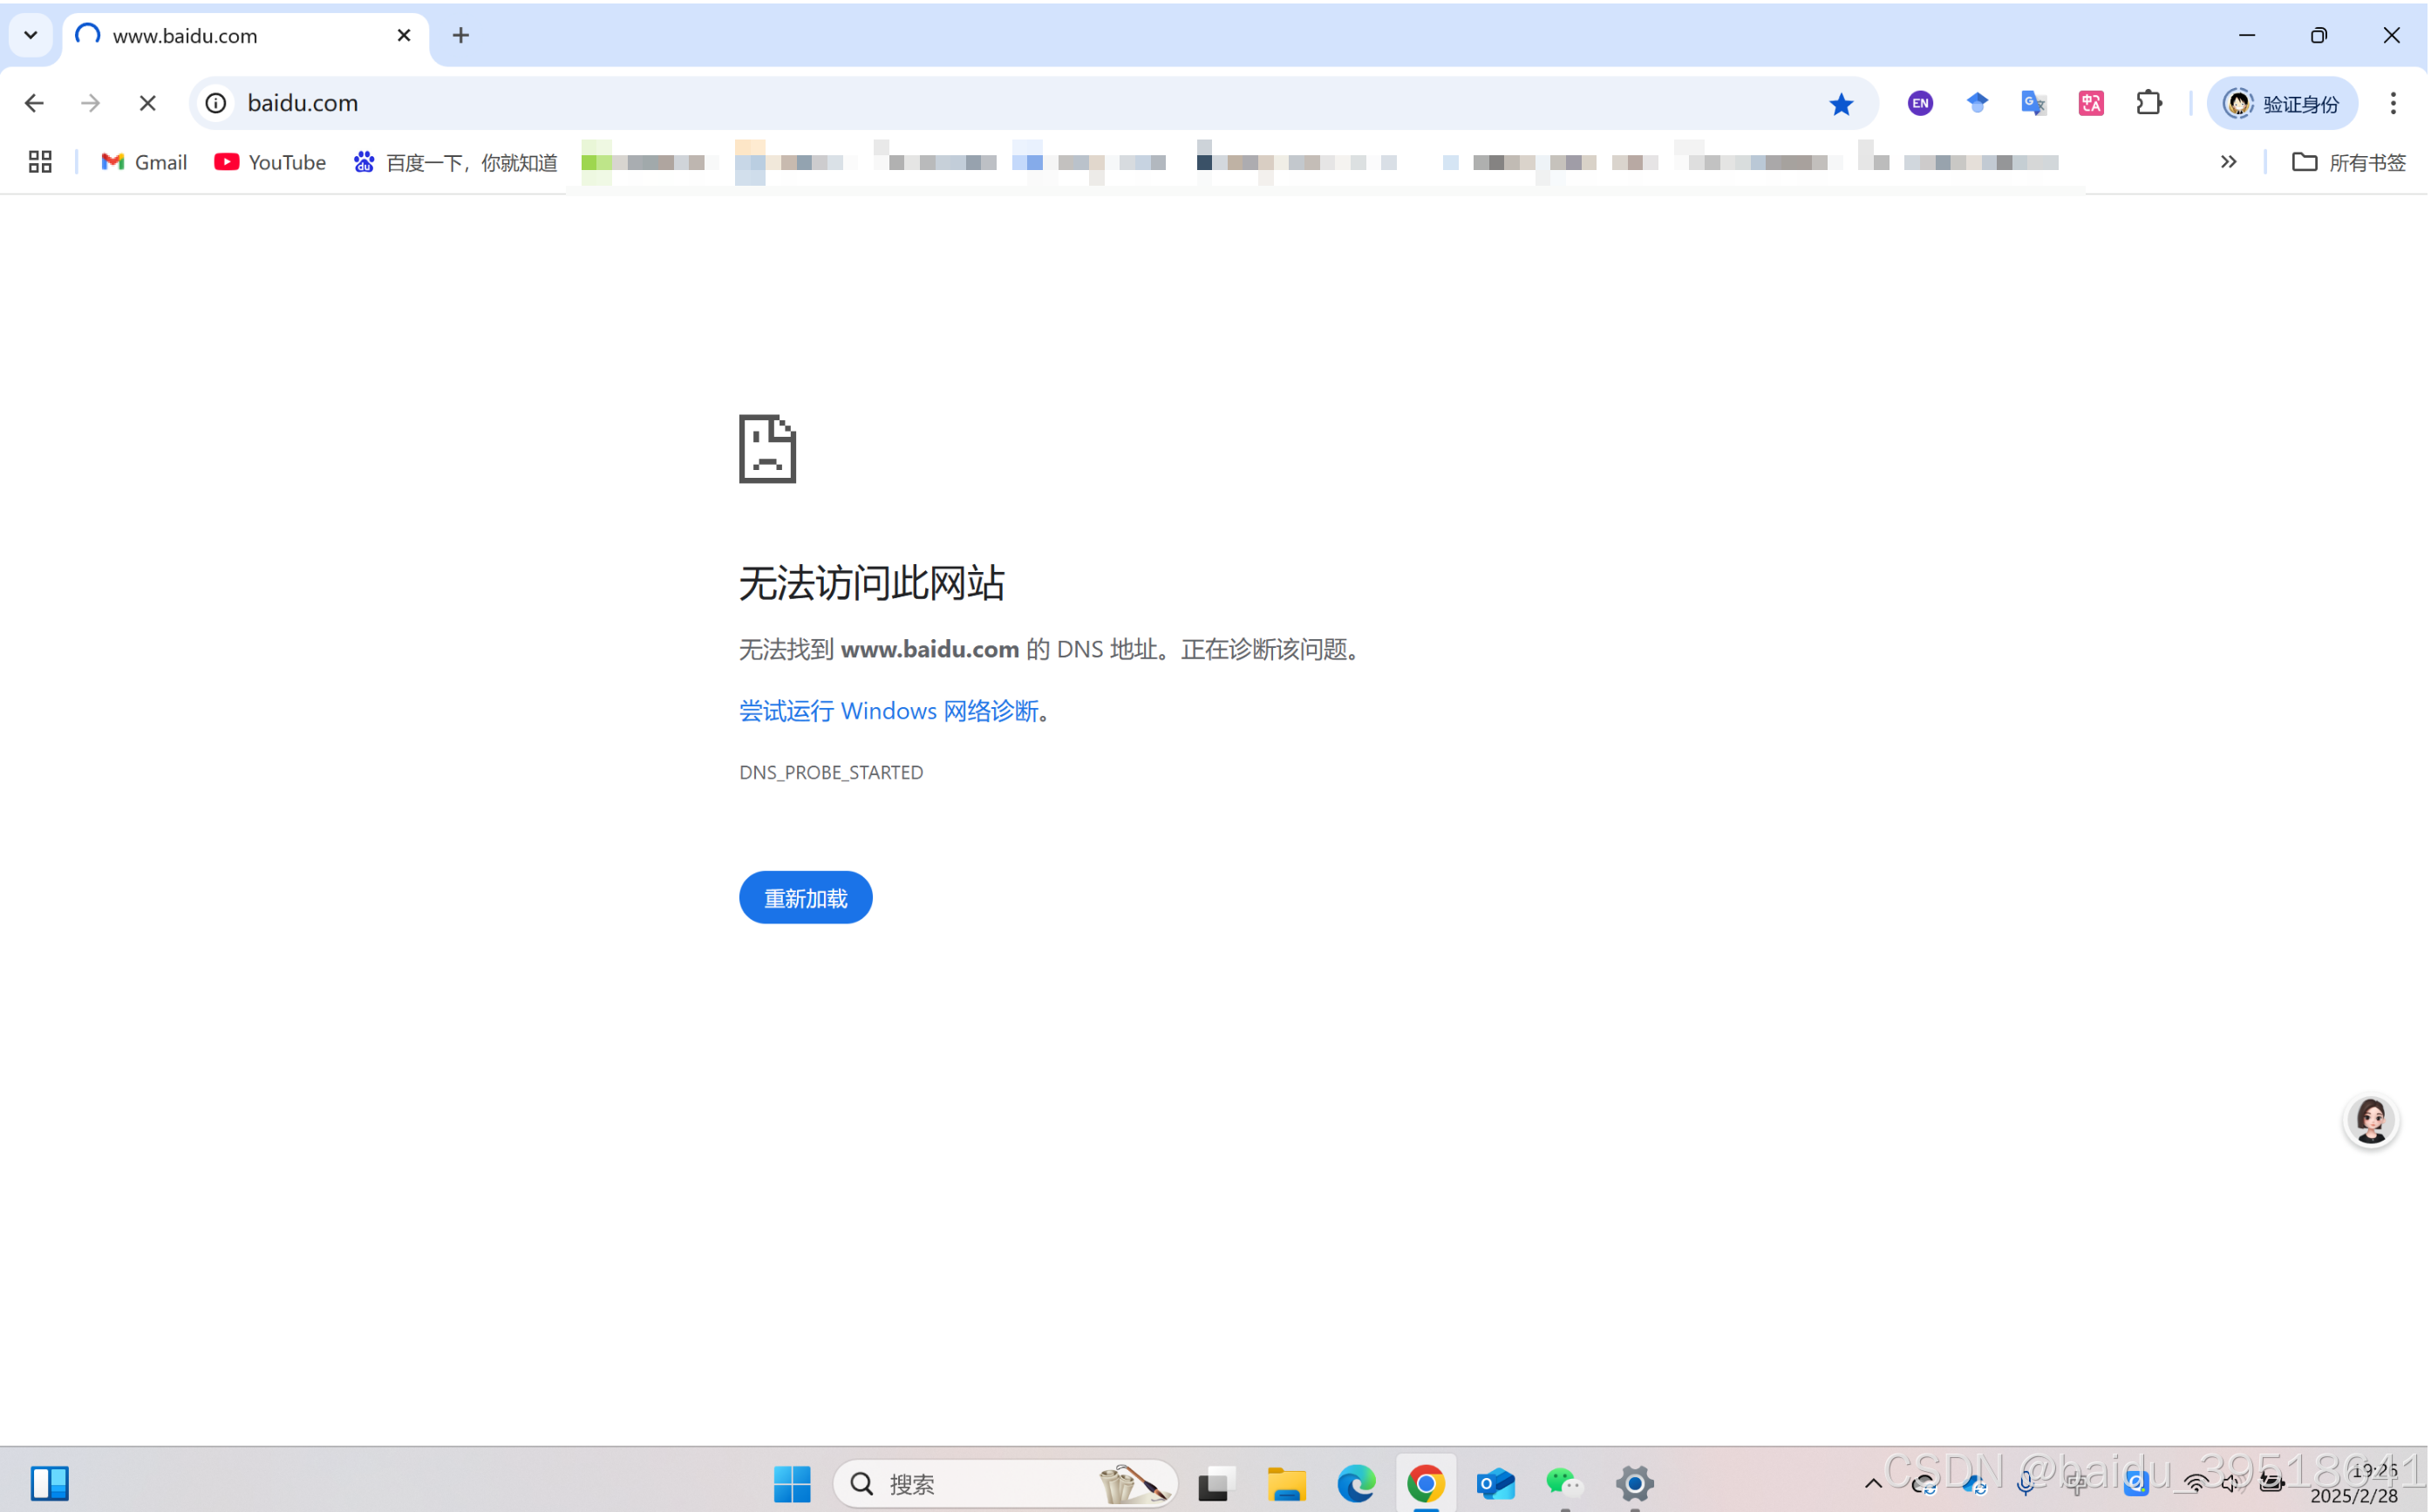Open Chrome three-dot menu
This screenshot has width=2431, height=1512.
point(2392,103)
